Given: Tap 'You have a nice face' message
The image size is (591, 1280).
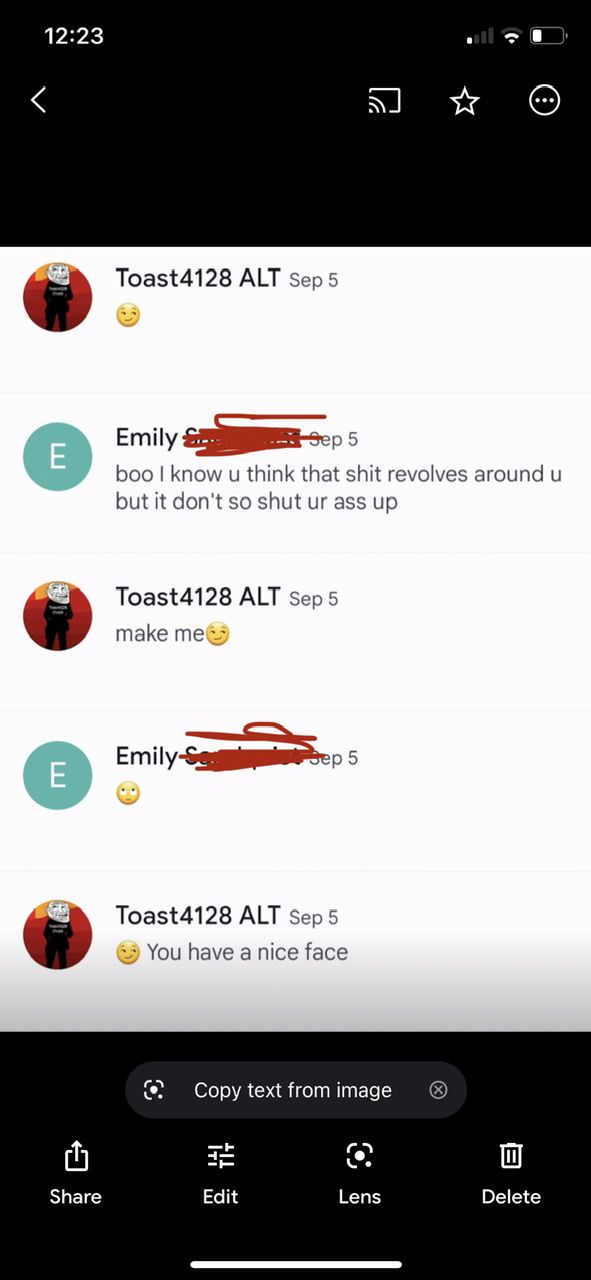Looking at the screenshot, I should [247, 952].
